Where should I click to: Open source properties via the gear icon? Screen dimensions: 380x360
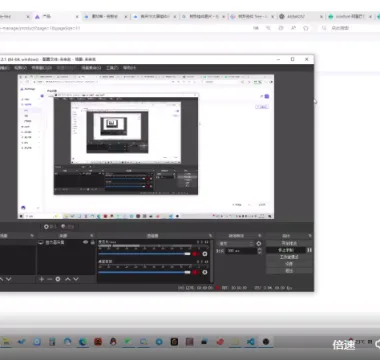(58, 279)
